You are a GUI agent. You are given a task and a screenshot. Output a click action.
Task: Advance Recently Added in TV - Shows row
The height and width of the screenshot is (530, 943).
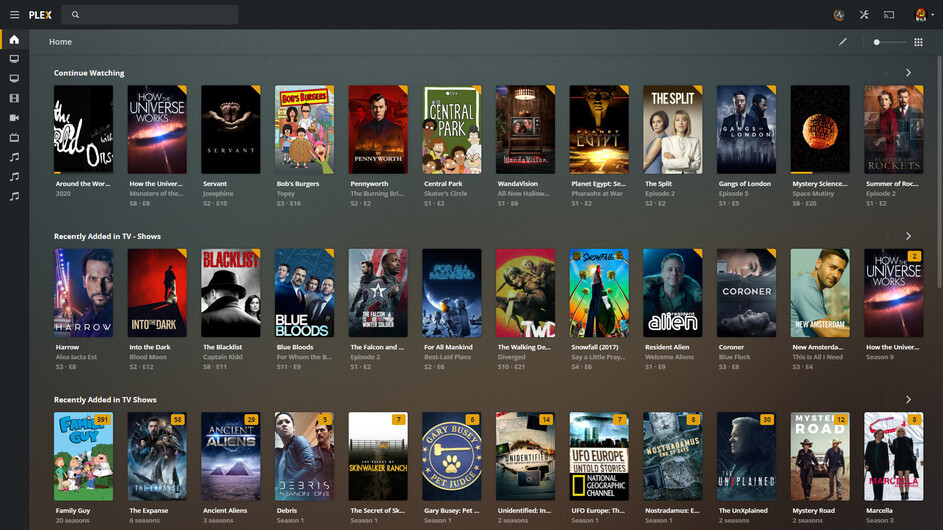pos(908,236)
